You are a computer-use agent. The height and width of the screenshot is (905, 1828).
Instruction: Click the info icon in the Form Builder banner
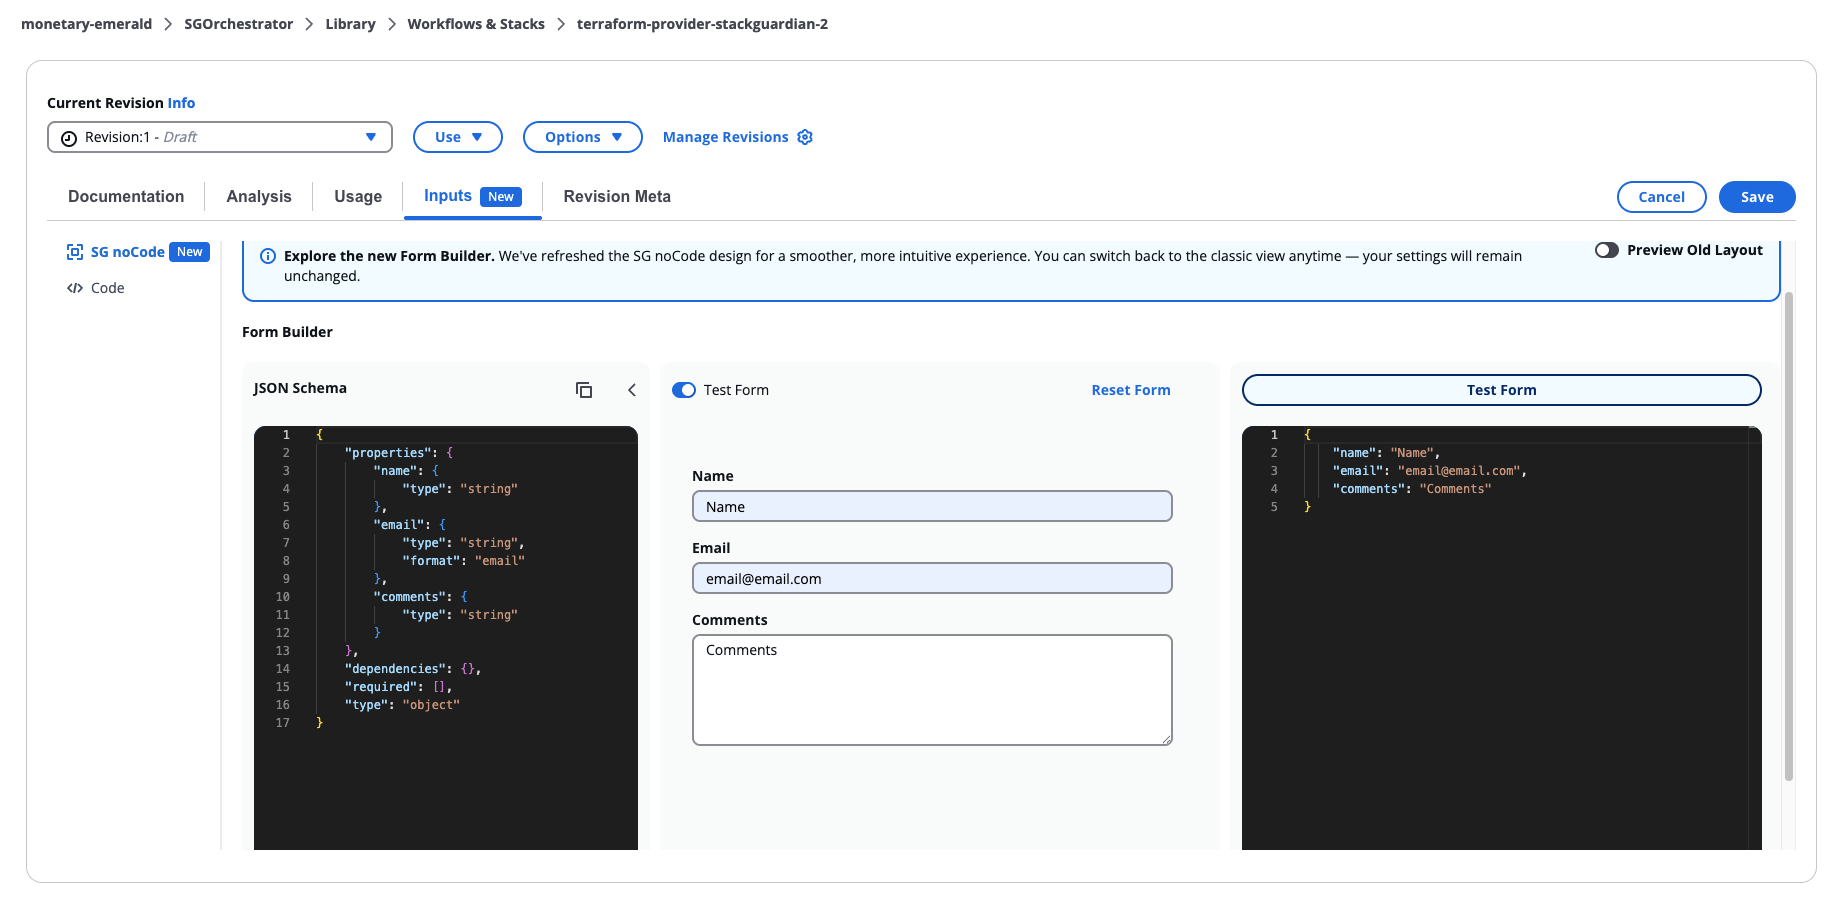(268, 256)
